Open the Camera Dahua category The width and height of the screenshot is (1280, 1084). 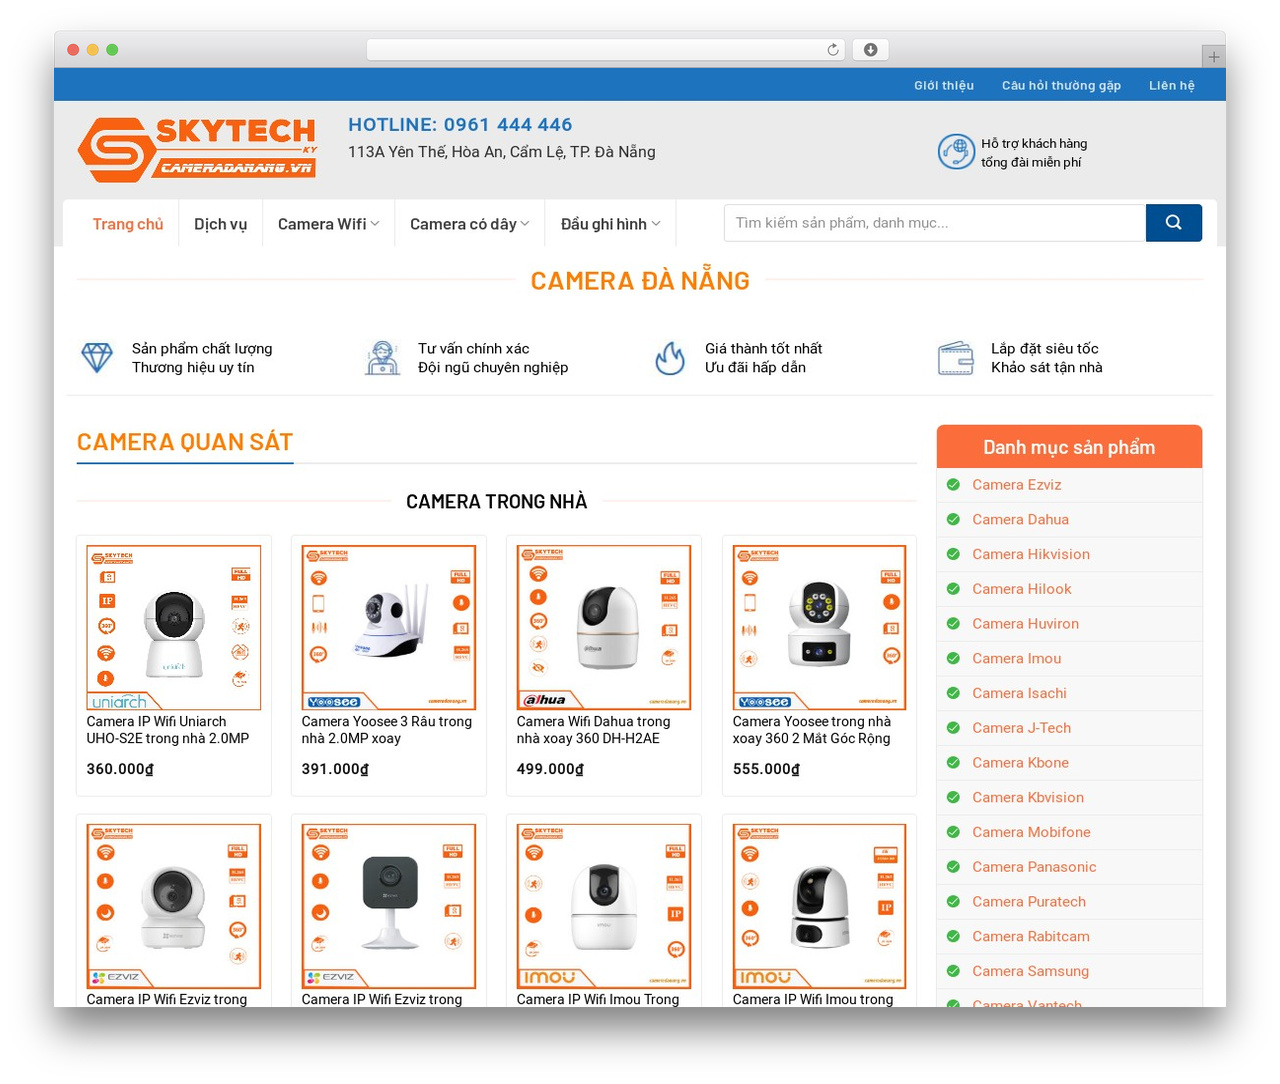coord(1020,520)
